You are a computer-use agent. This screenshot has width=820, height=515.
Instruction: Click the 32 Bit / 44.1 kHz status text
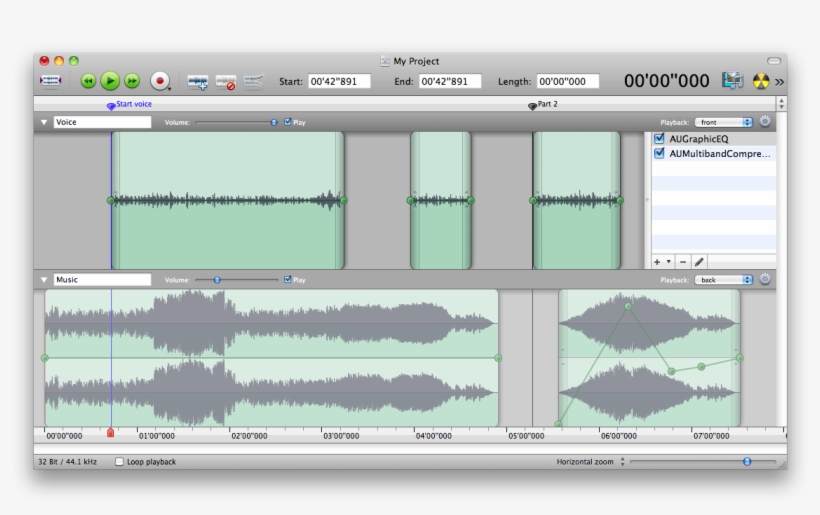67,462
